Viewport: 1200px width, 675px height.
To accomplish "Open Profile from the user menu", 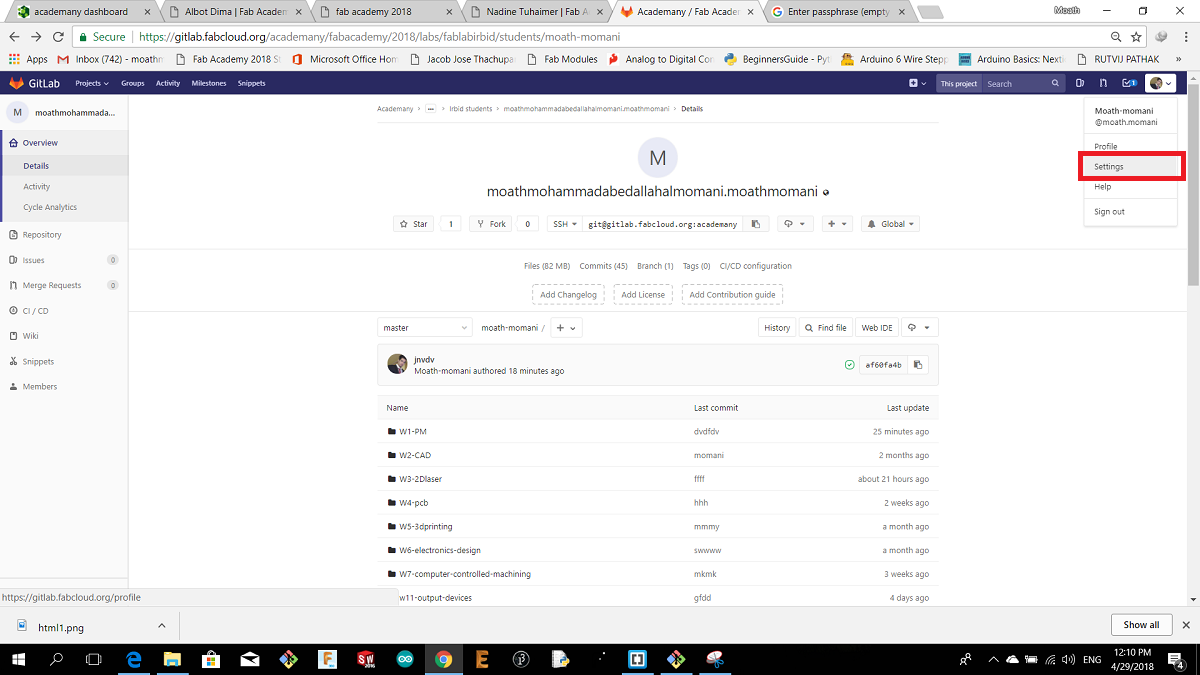I will point(1106,146).
